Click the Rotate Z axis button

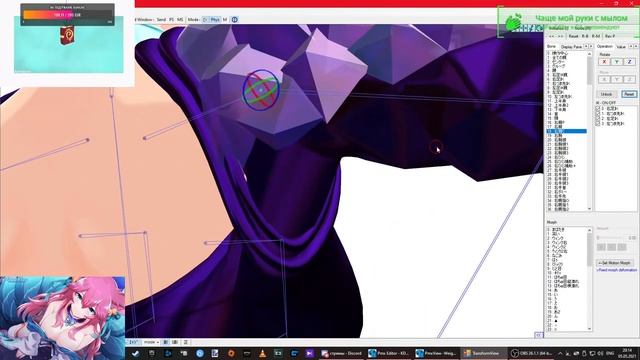629,62
